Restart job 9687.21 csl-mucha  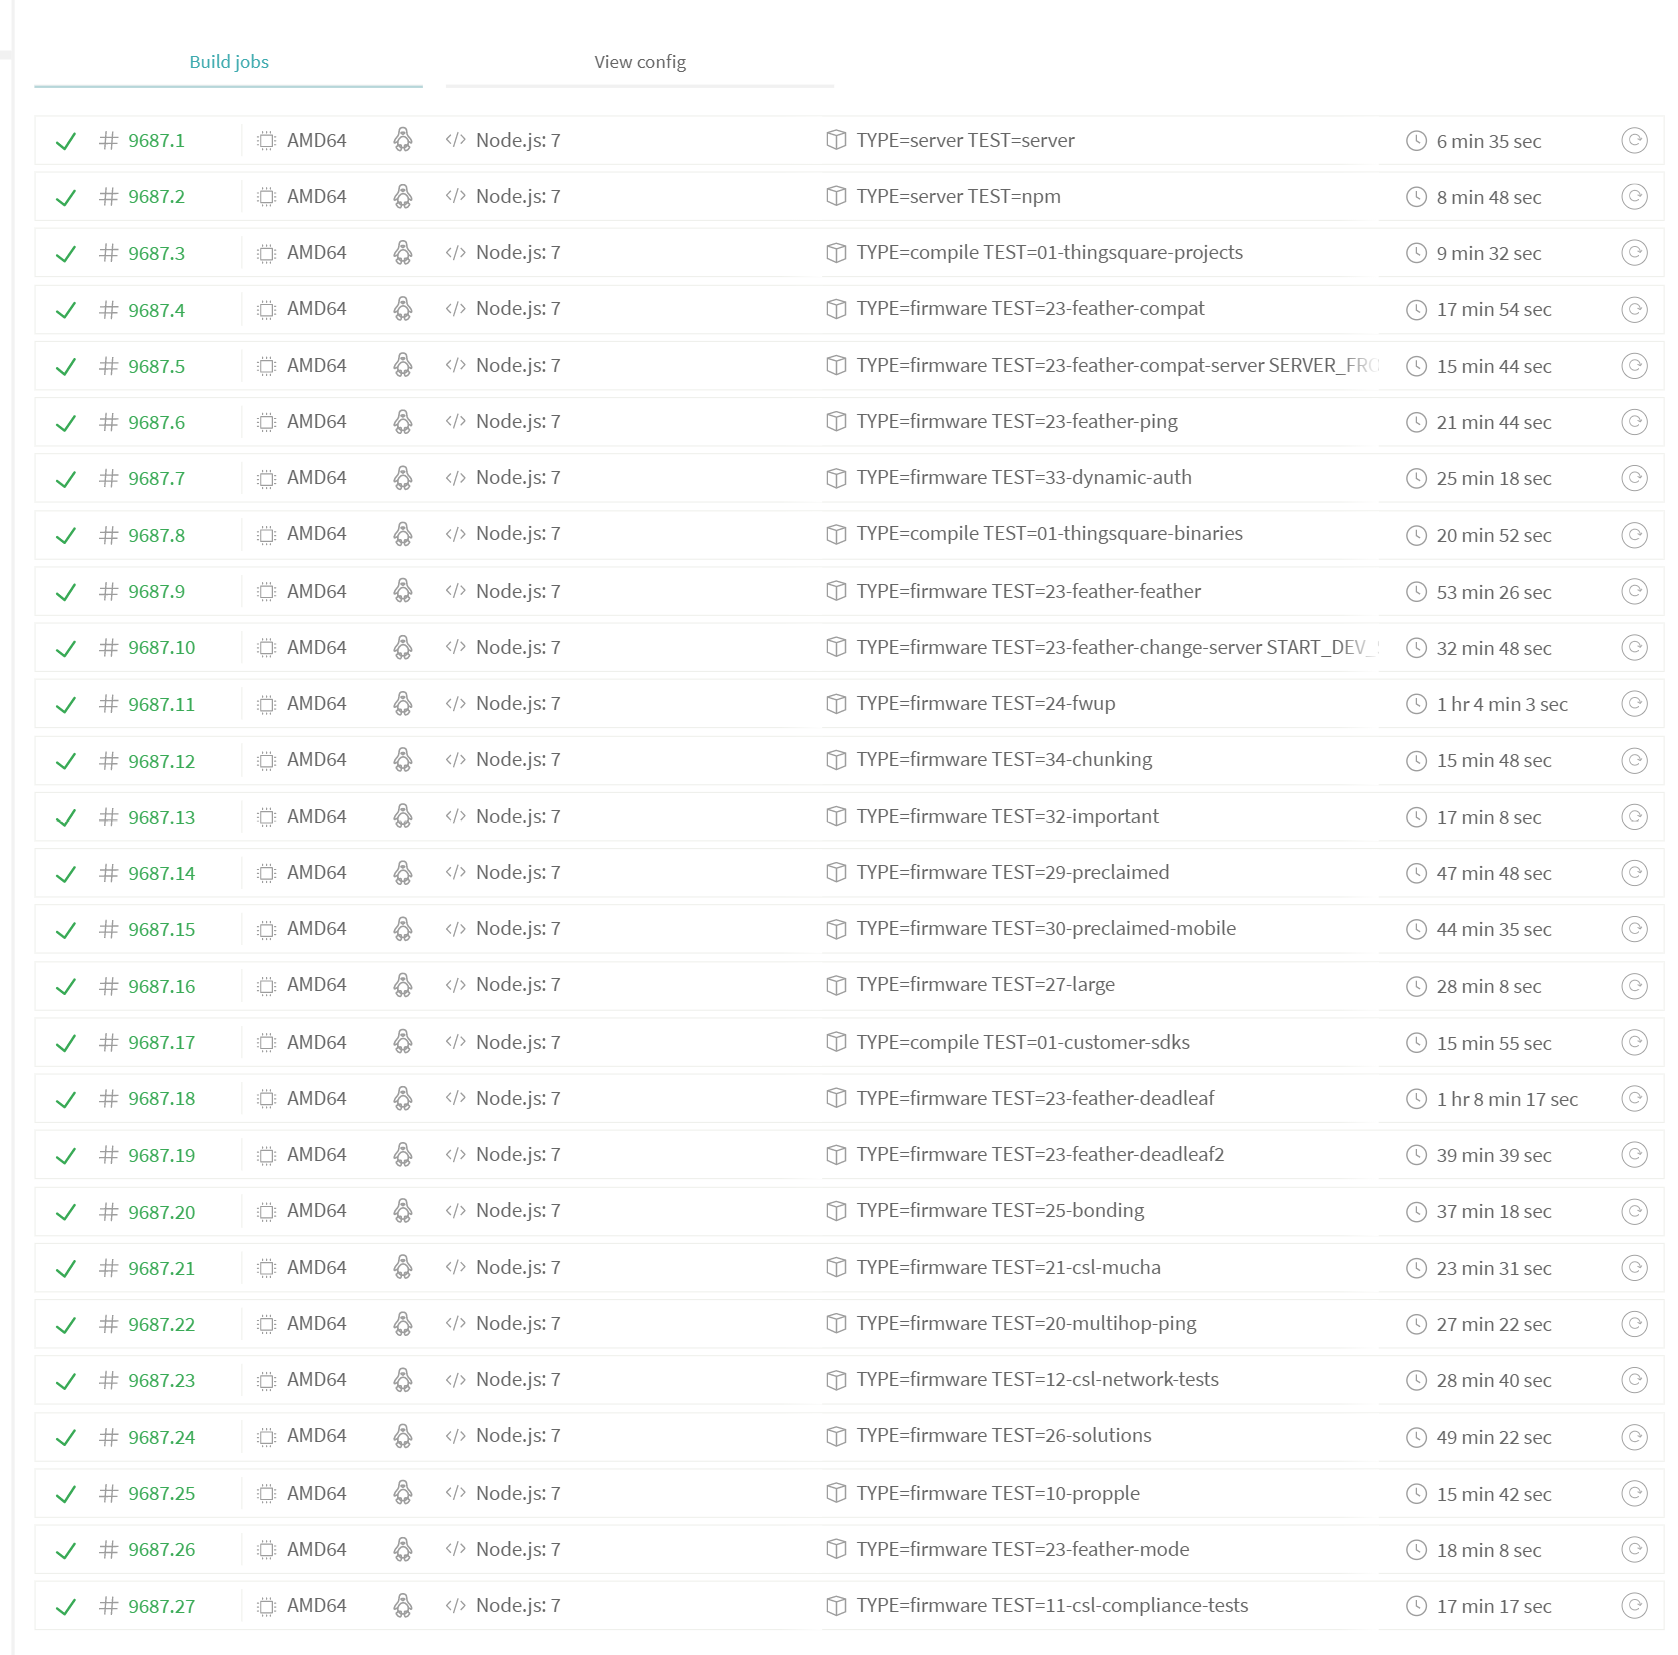1634,1268
